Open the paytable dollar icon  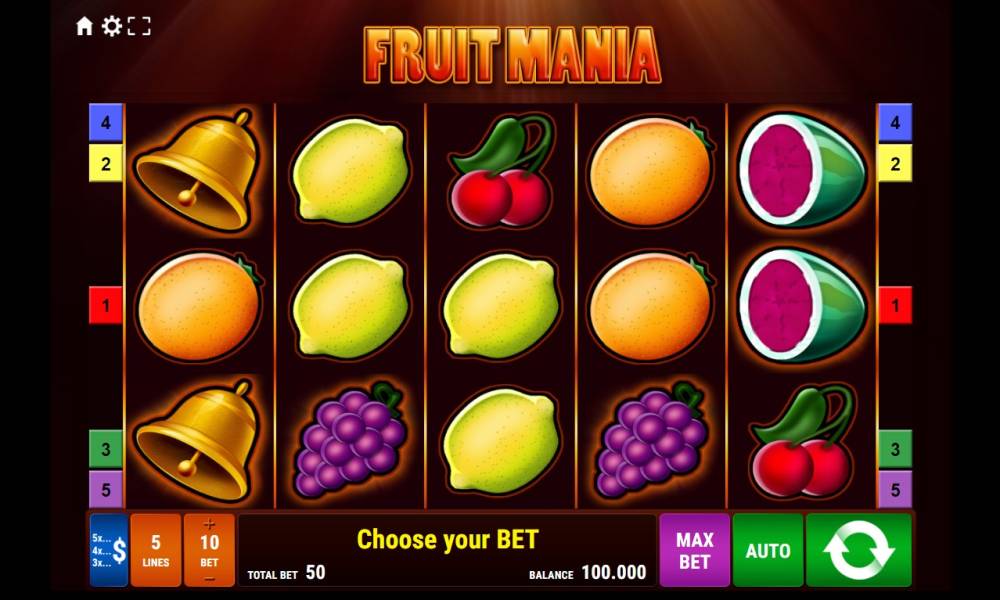109,550
